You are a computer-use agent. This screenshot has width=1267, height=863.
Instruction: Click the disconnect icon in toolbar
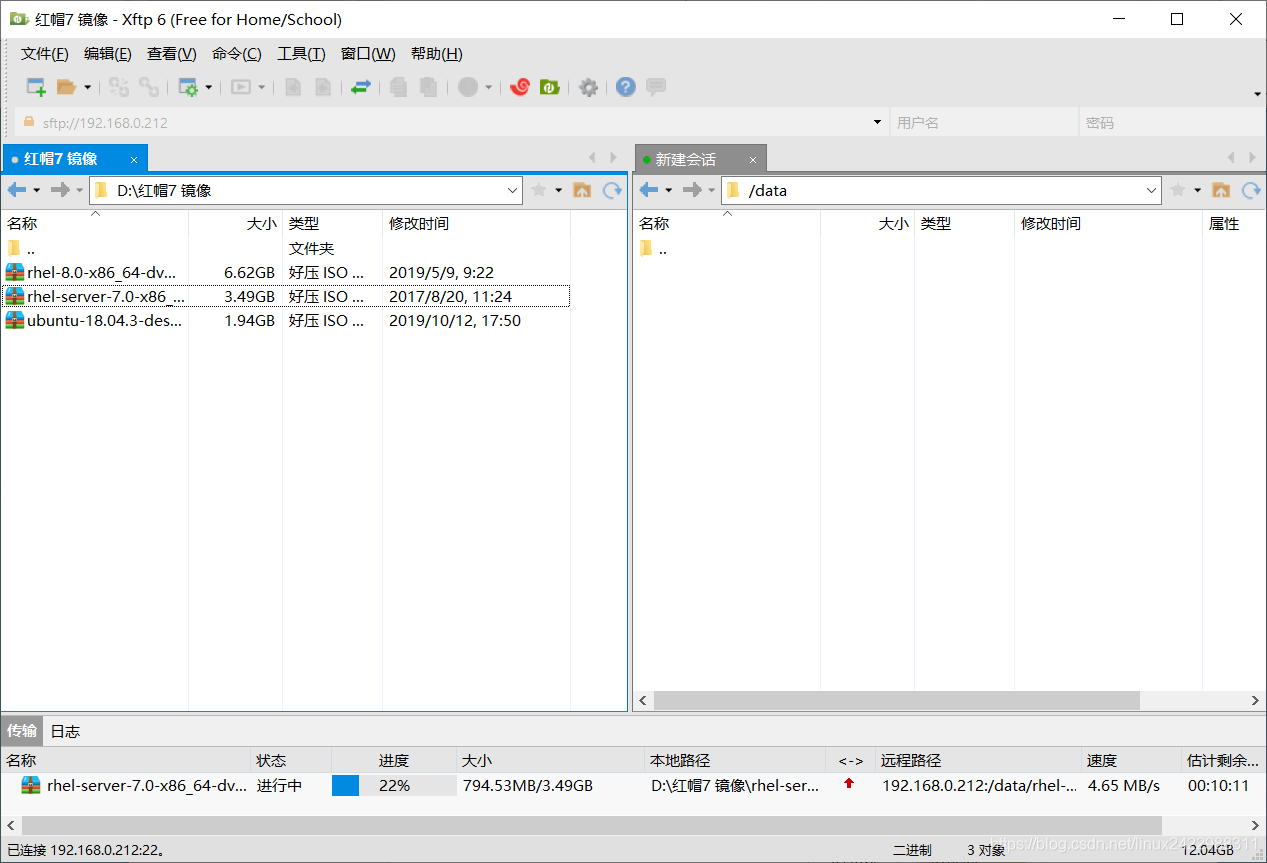coord(149,87)
